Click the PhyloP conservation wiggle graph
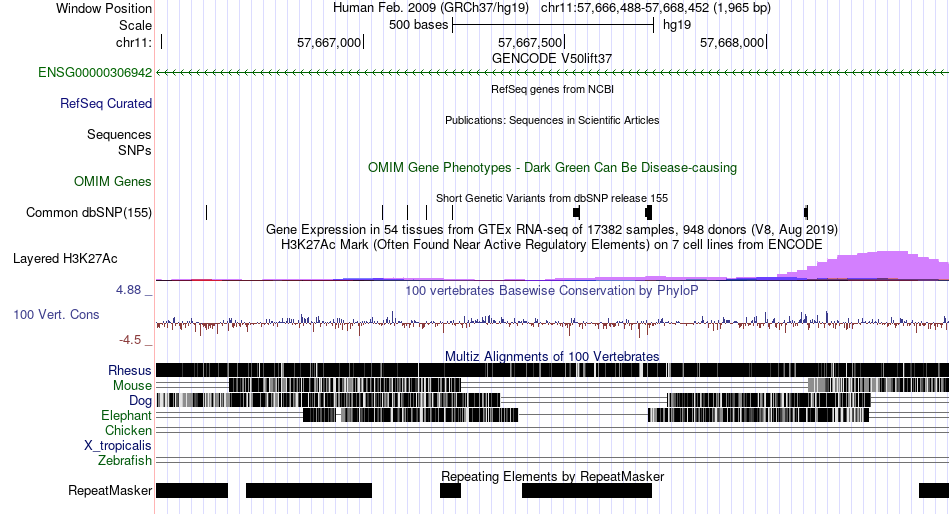The height and width of the screenshot is (514, 950). pyautogui.click(x=553, y=323)
